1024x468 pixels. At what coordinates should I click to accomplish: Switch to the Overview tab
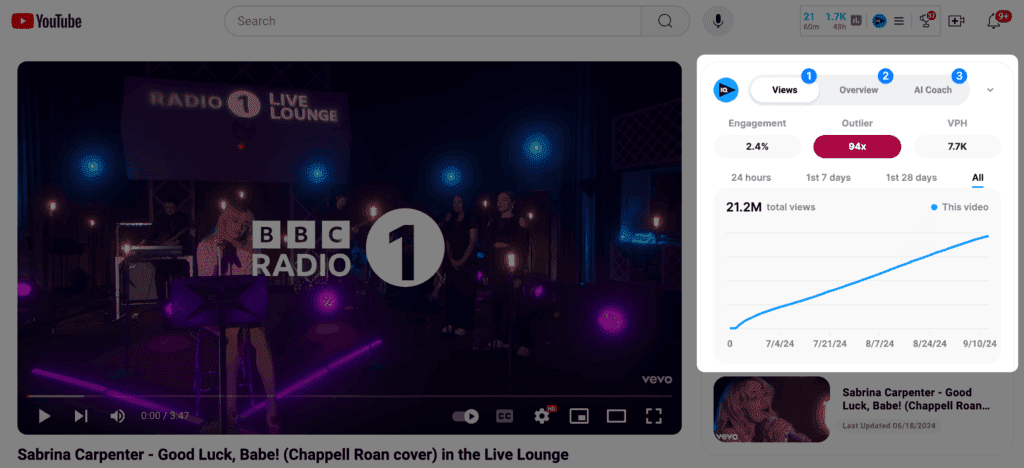point(858,90)
